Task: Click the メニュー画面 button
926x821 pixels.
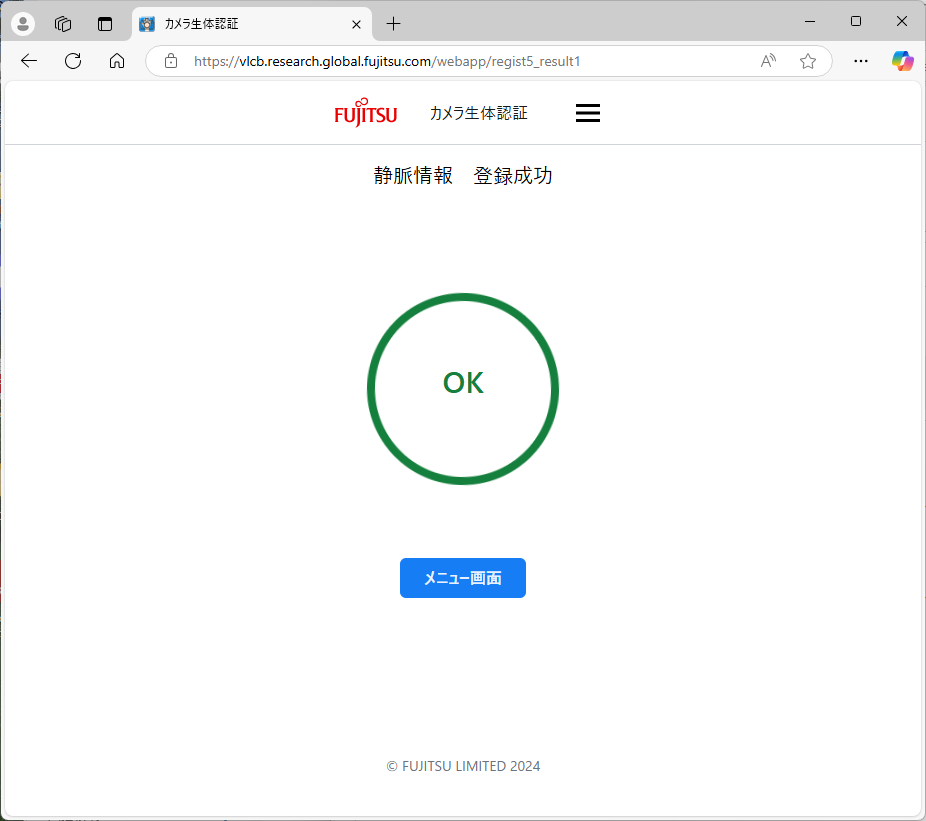Action: [462, 578]
